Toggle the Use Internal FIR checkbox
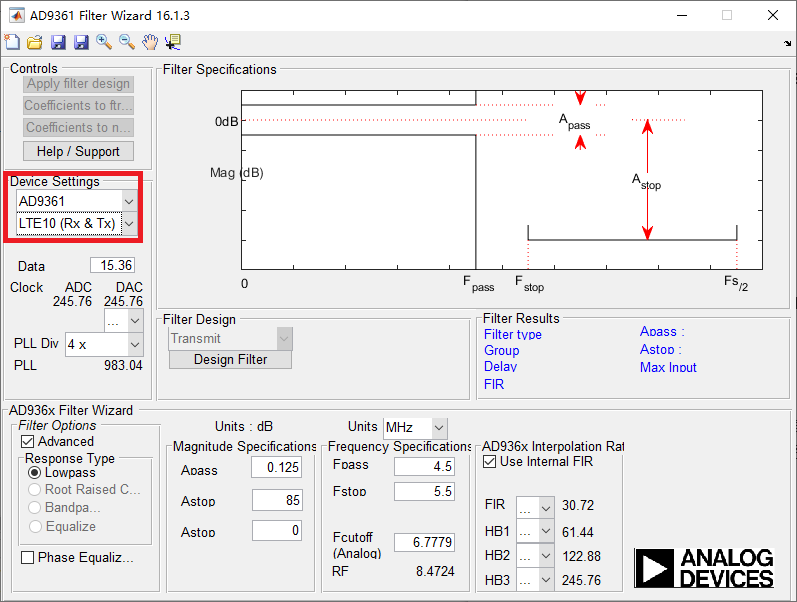797x602 pixels. [490, 461]
